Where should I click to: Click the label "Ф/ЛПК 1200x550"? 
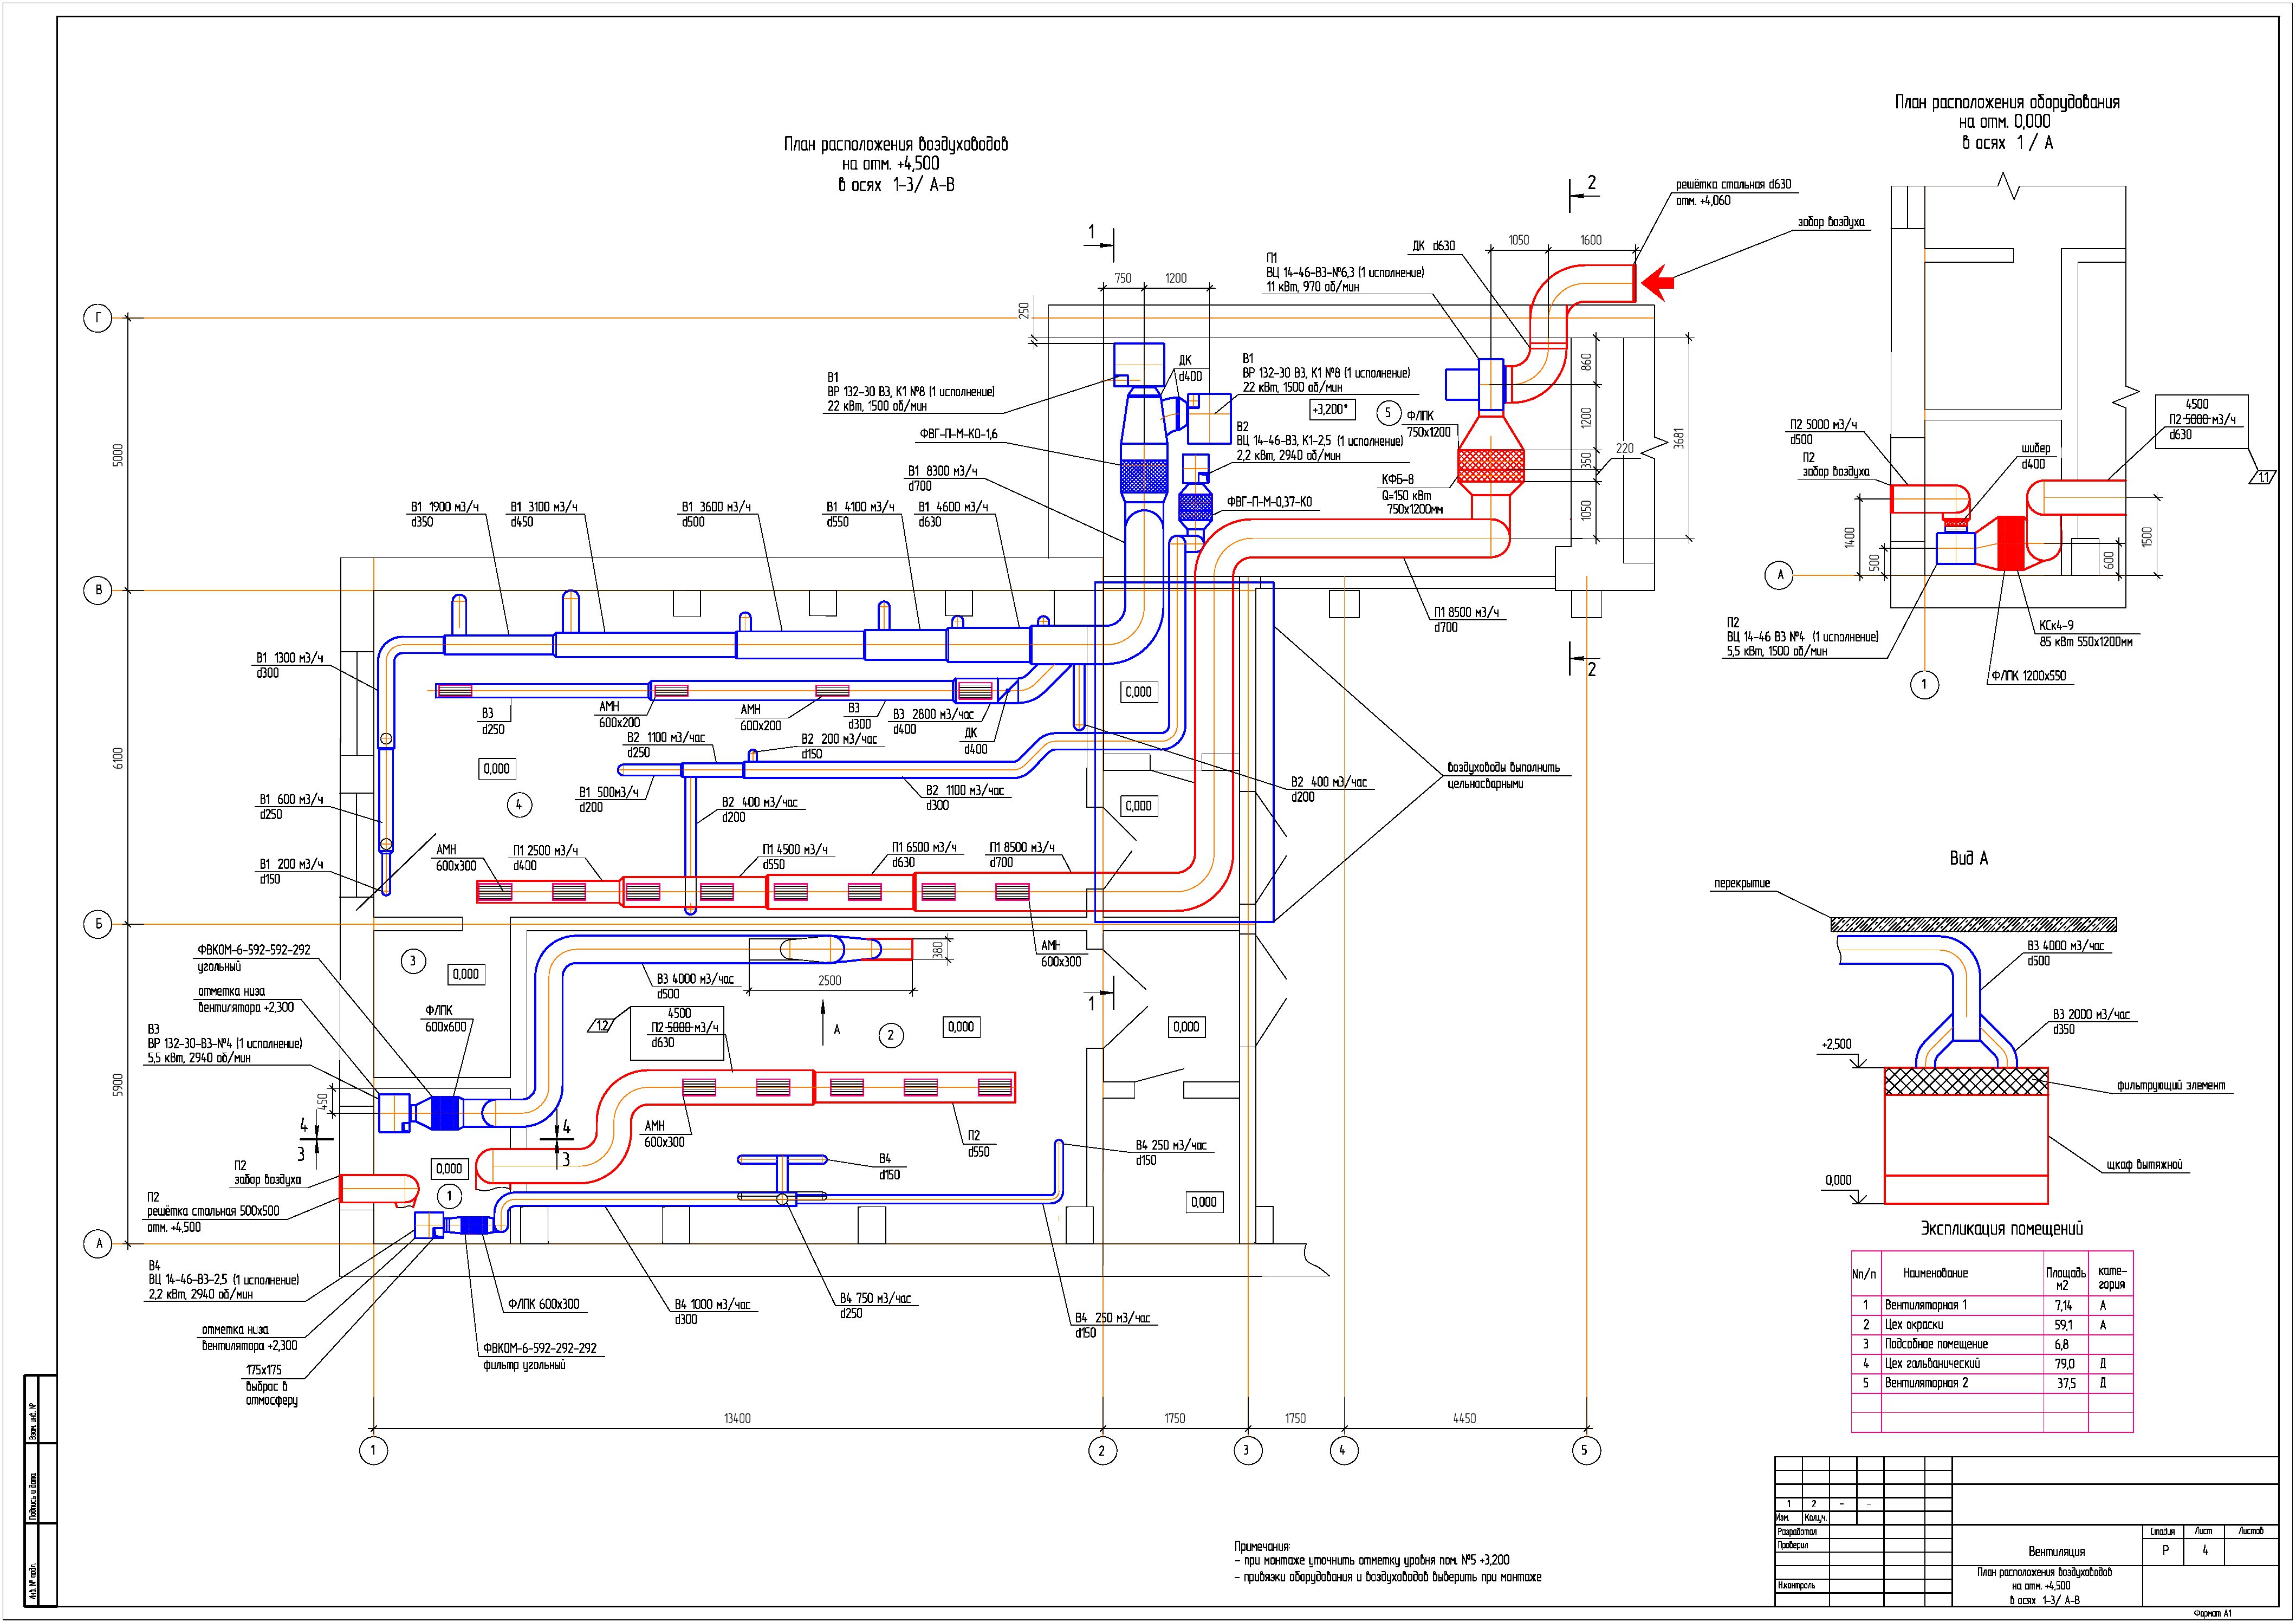(x=2030, y=675)
